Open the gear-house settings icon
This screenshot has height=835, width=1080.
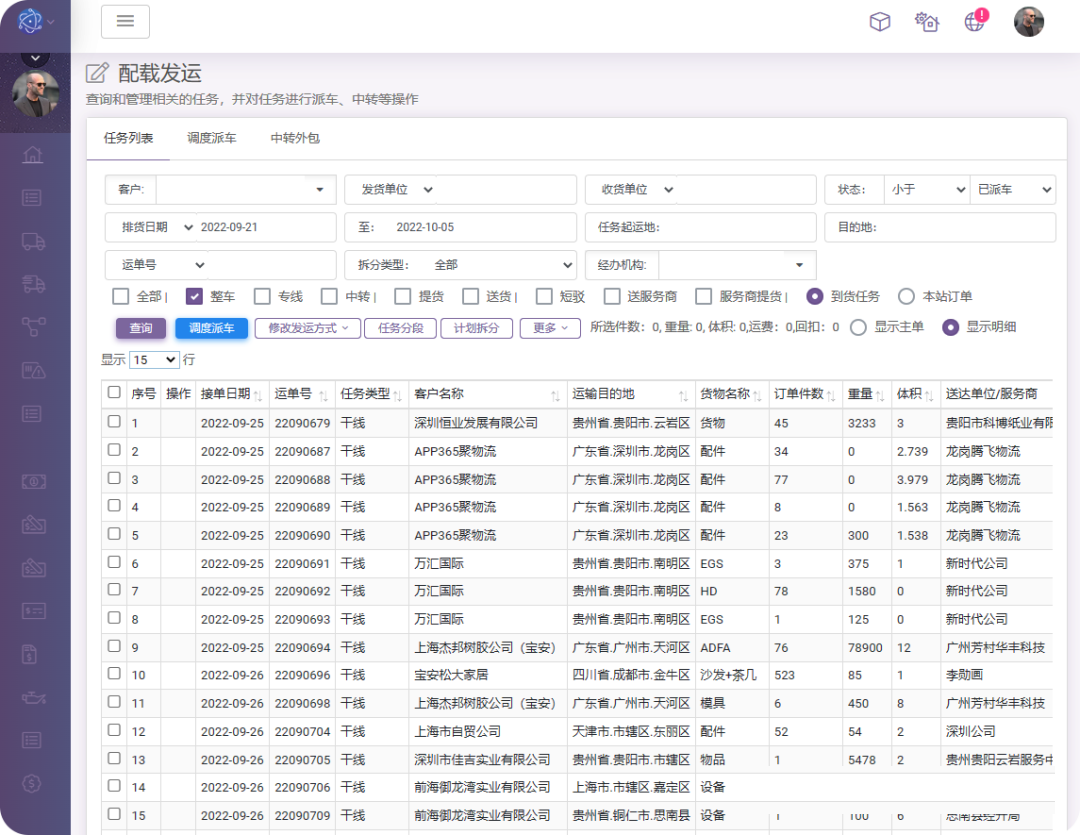pyautogui.click(x=927, y=21)
